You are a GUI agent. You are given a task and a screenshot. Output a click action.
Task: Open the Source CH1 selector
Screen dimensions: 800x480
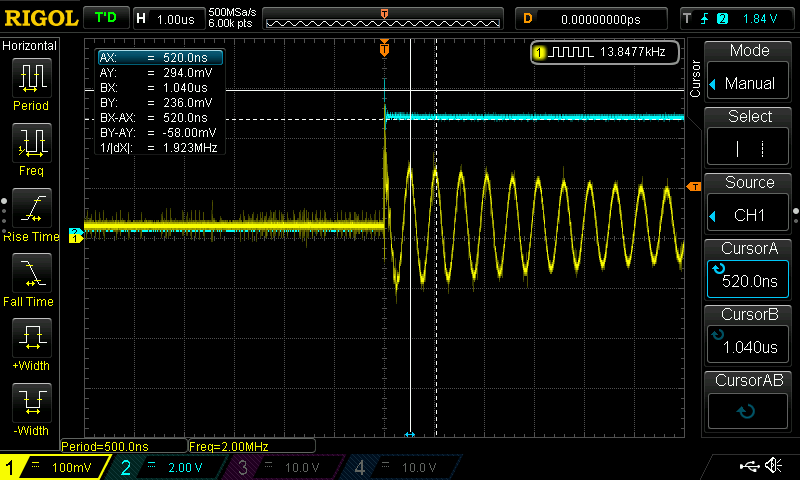[x=749, y=203]
